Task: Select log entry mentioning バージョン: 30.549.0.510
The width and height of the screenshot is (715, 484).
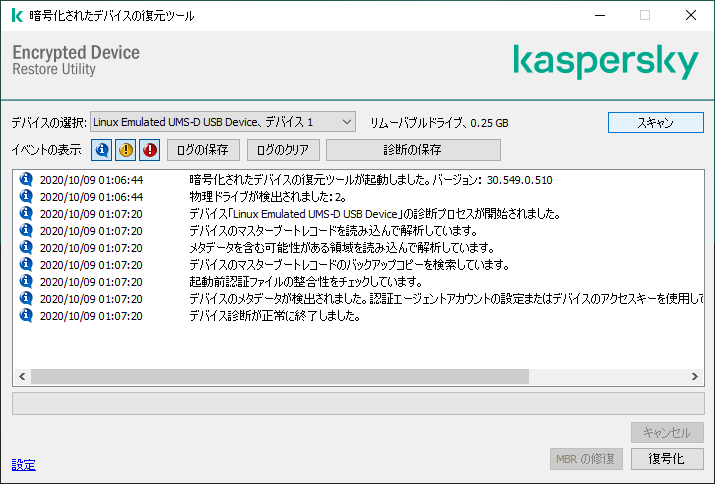Action: [371, 180]
